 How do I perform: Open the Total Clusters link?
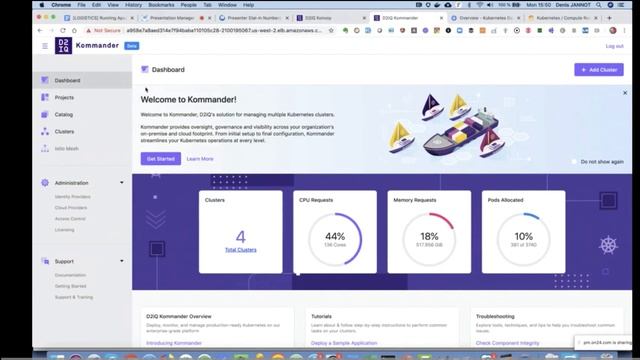pos(241,250)
